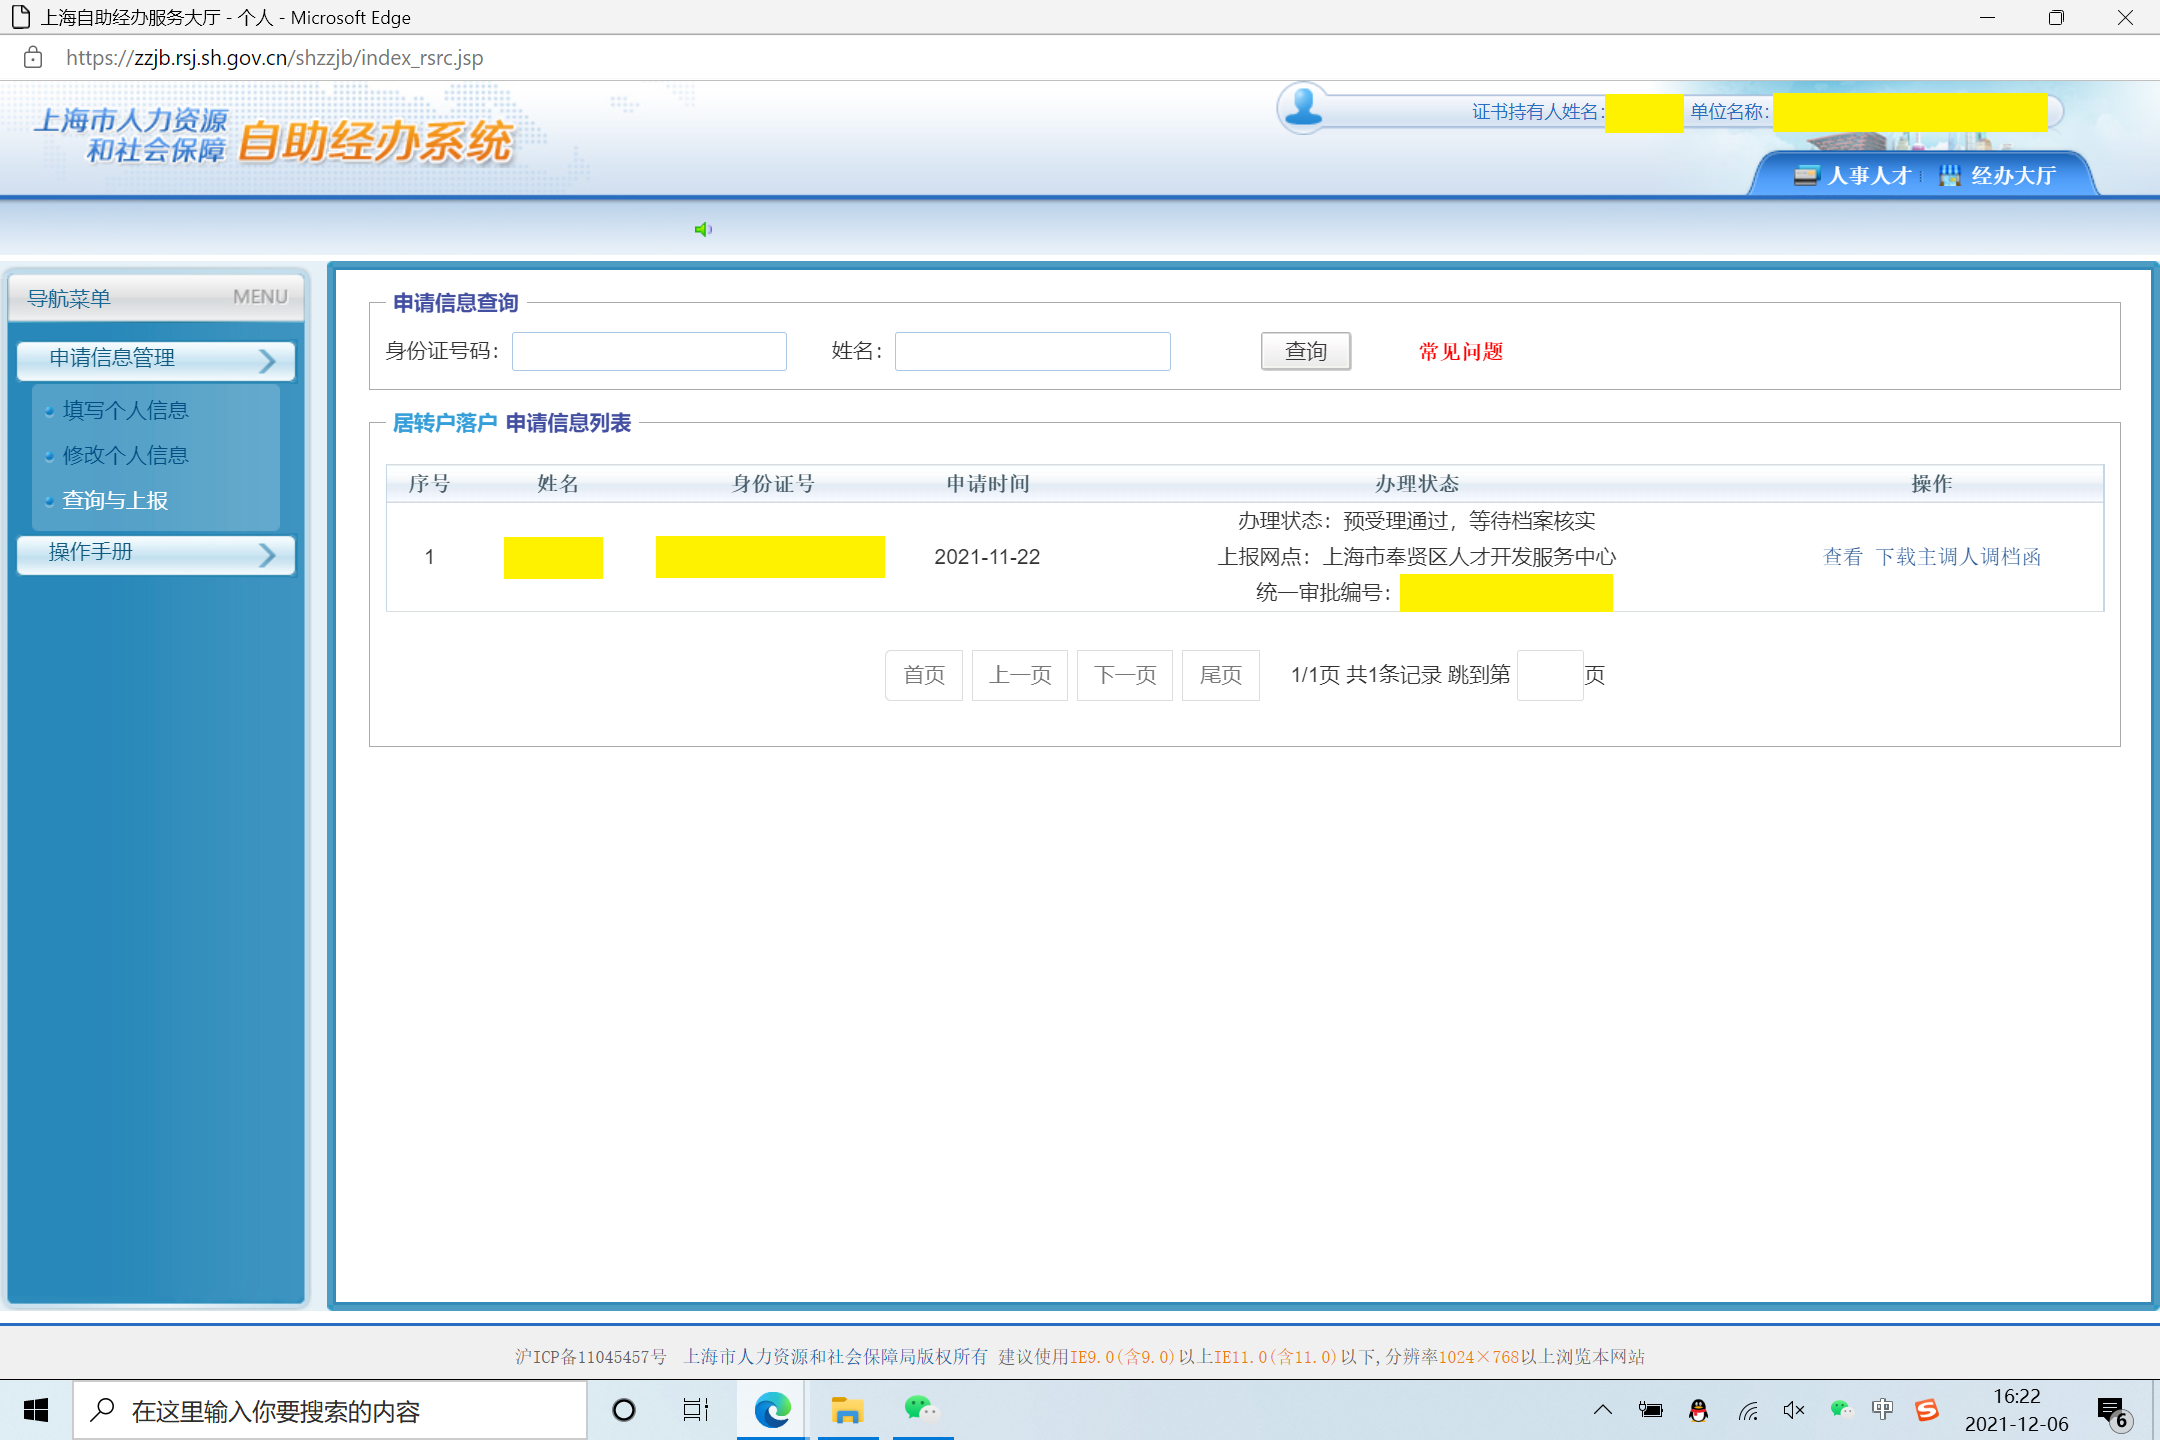
Task: Click the jump-to-page number field
Action: (1550, 676)
